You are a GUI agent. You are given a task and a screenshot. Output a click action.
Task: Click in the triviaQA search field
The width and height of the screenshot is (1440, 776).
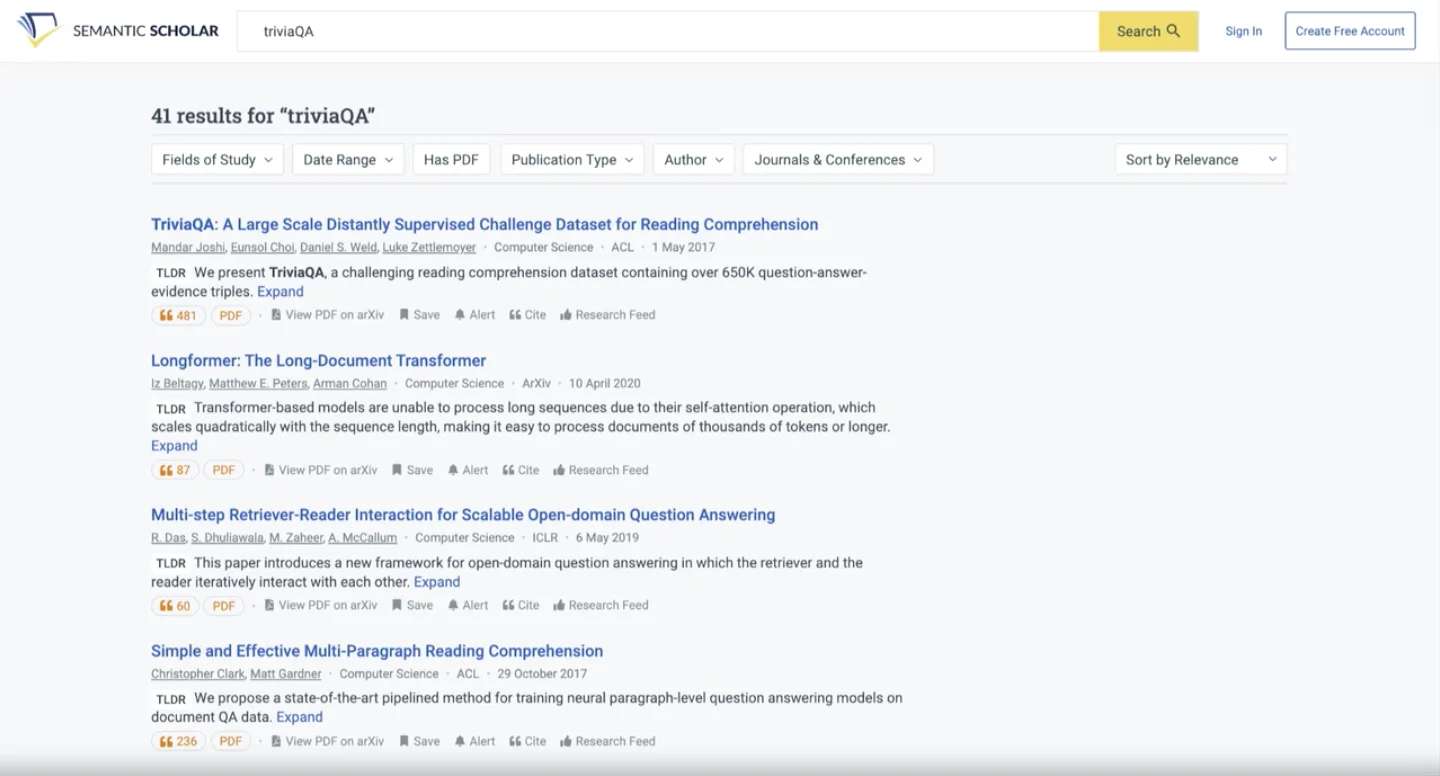pos(668,31)
